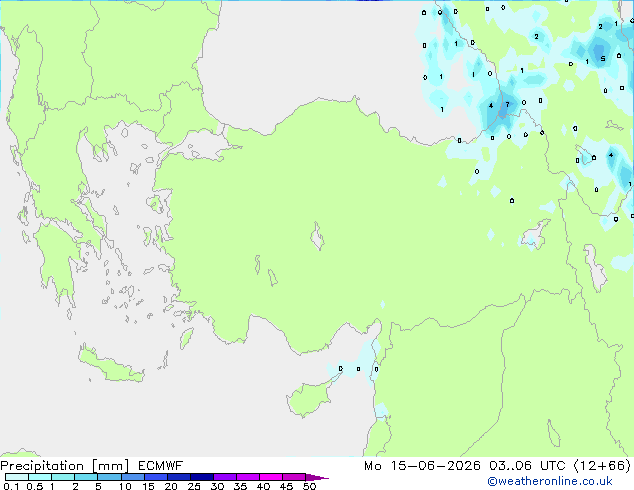
Task: Select the 35–40 mm legend color swatch
Action: 248,477
